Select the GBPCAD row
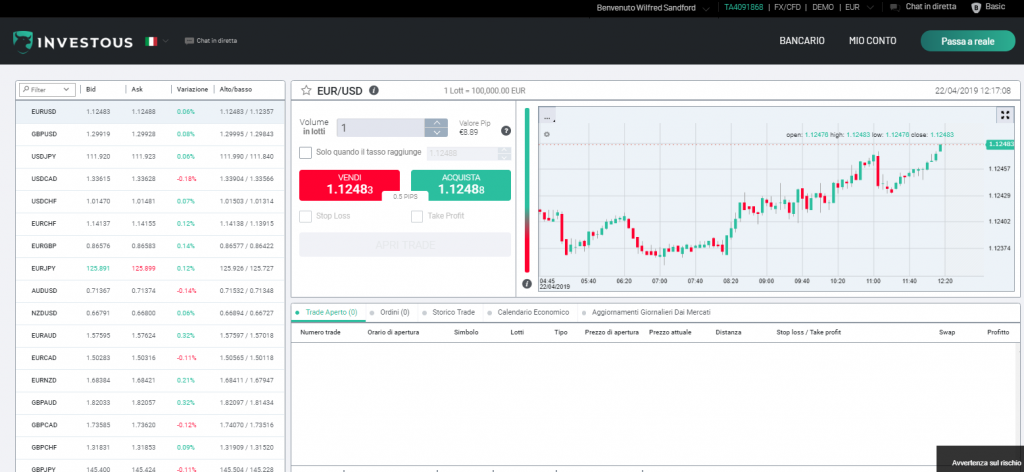The width and height of the screenshot is (1024, 472). tap(150, 425)
